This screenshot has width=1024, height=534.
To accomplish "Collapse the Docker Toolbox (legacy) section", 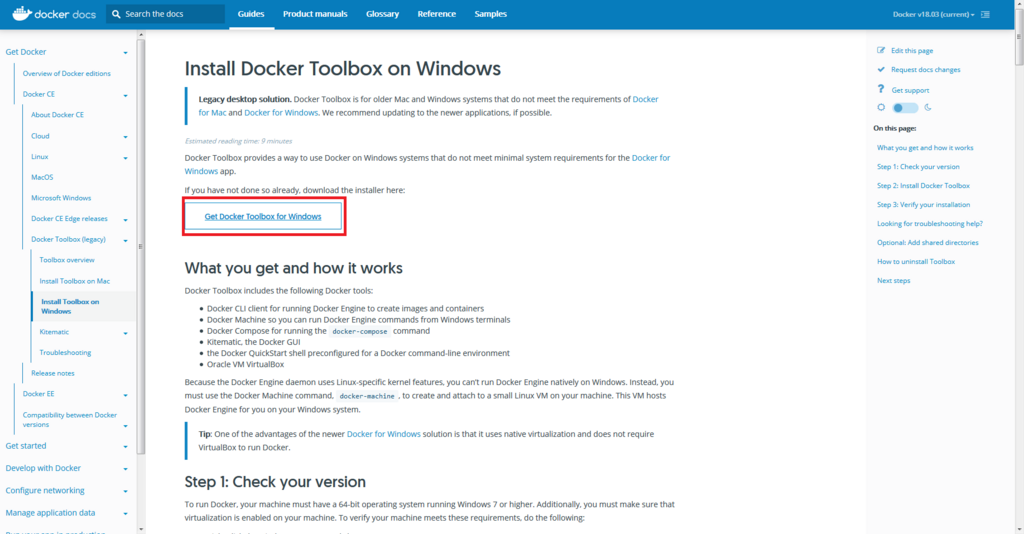I will point(125,240).
